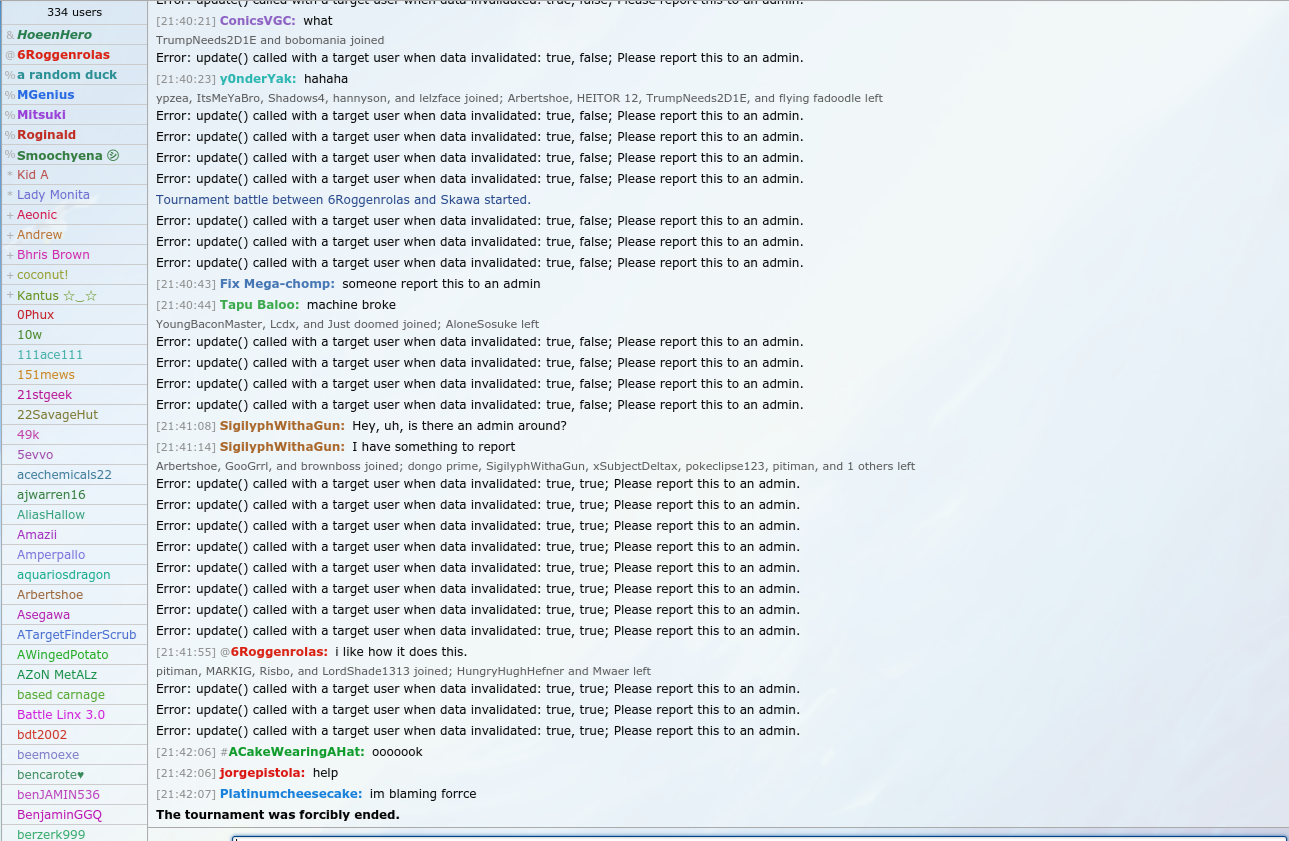Open jorgepistola's username in the chat

point(262,773)
